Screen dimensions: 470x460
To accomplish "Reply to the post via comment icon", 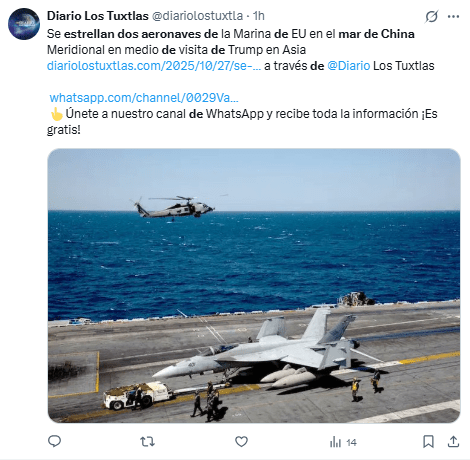I will [x=54, y=442].
